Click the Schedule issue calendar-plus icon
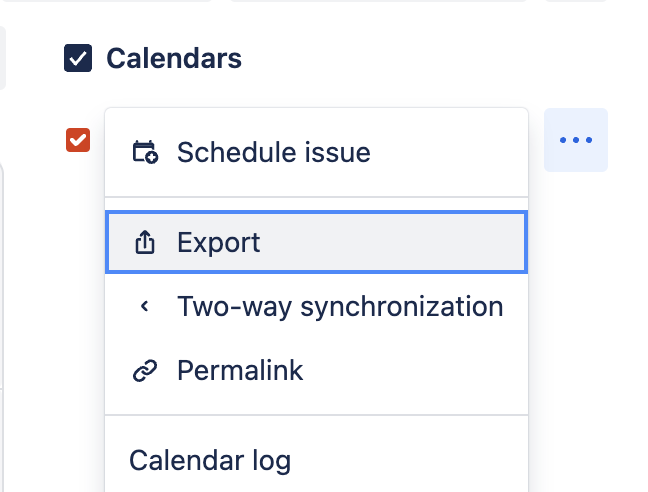Viewport: 648px width, 492px height. pyautogui.click(x=145, y=153)
